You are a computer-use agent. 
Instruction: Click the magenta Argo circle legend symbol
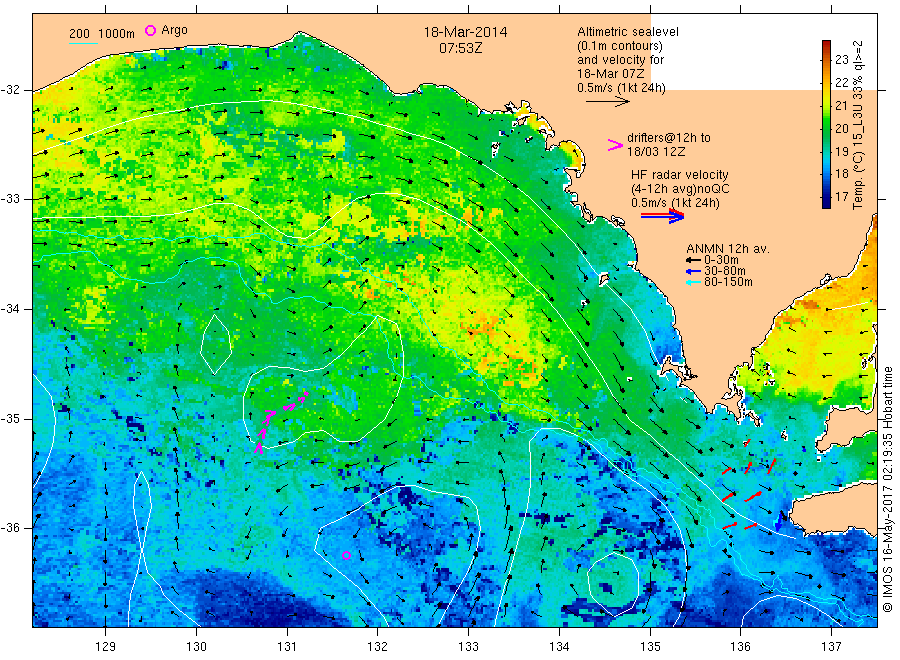pyautogui.click(x=150, y=30)
